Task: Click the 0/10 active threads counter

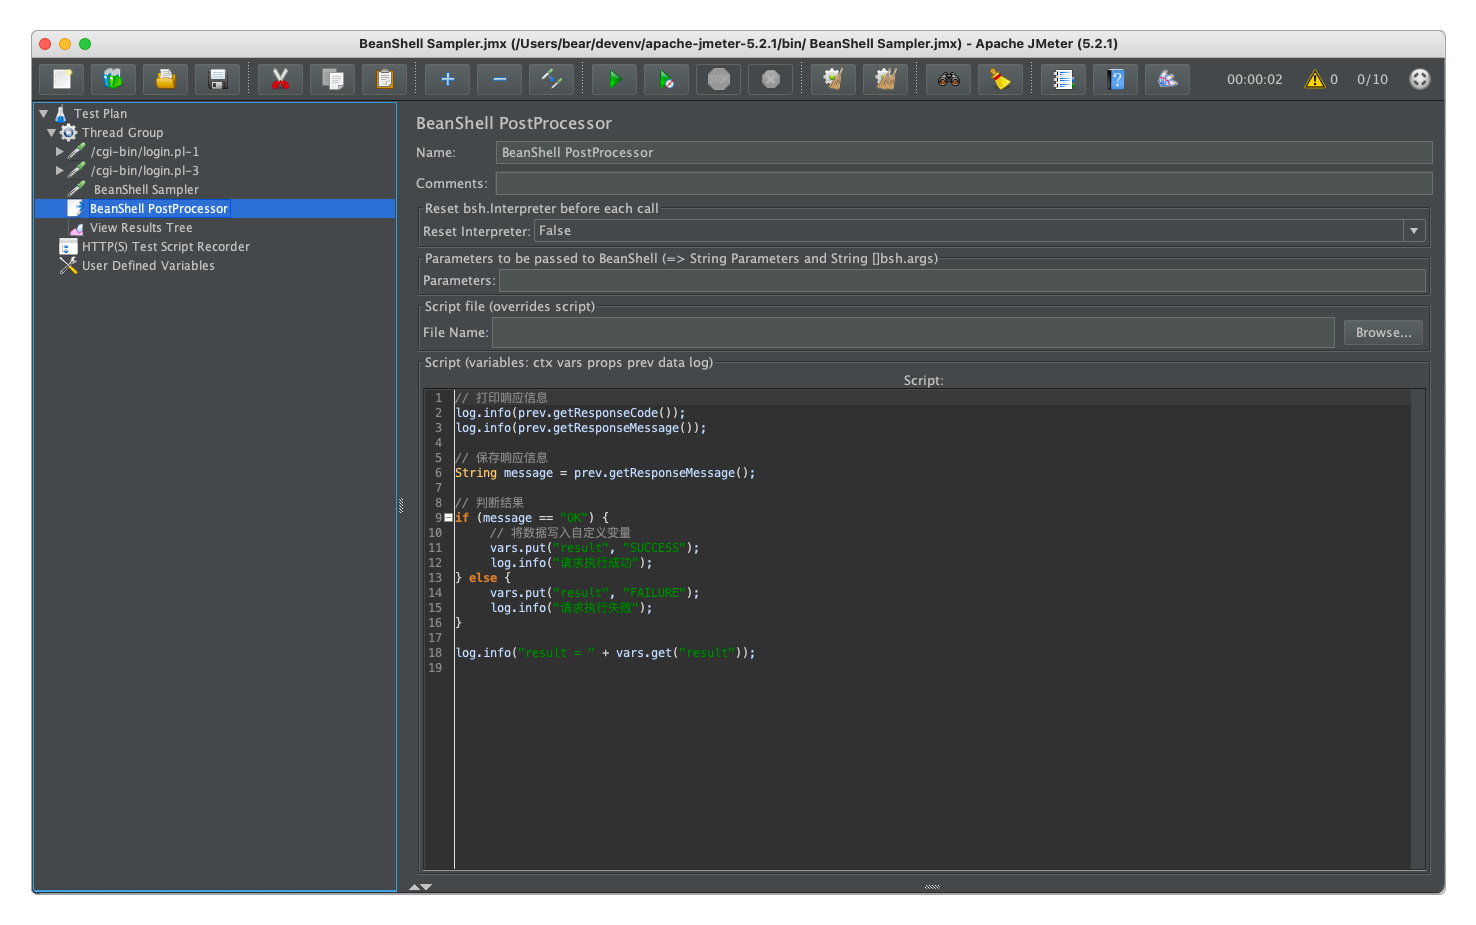Action: (x=1372, y=79)
